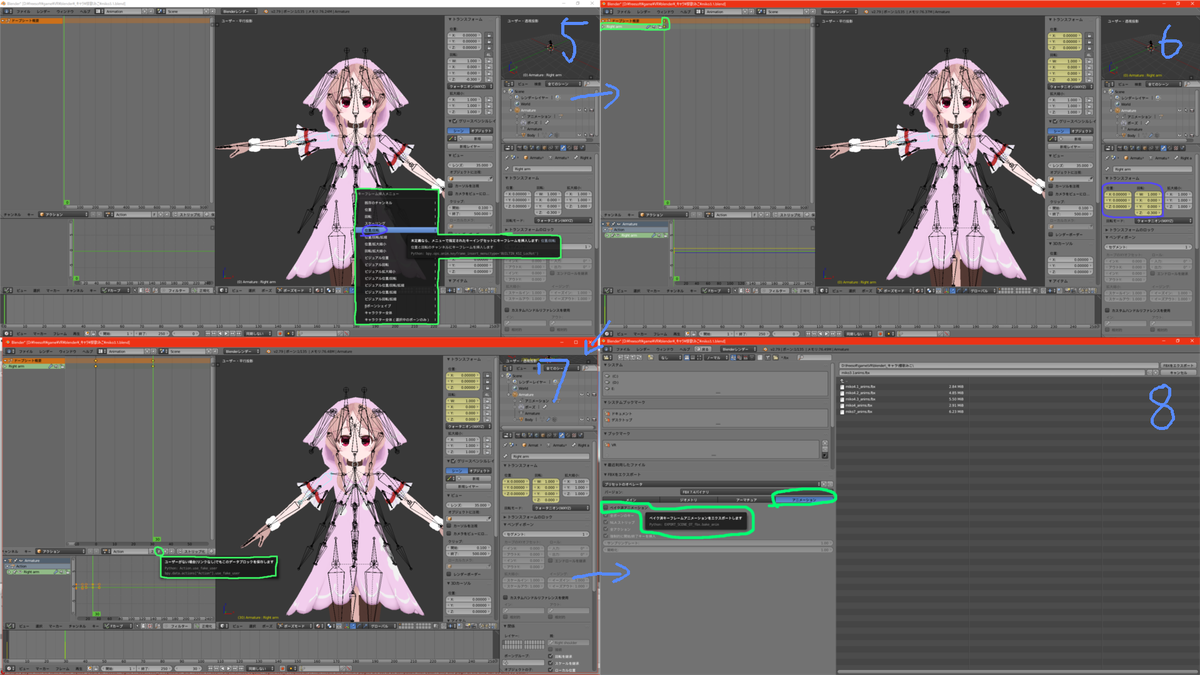The width and height of the screenshot is (1200, 675).
Task: Toggle 全ボーンにキー checkbox in window 8
Action: point(606,515)
